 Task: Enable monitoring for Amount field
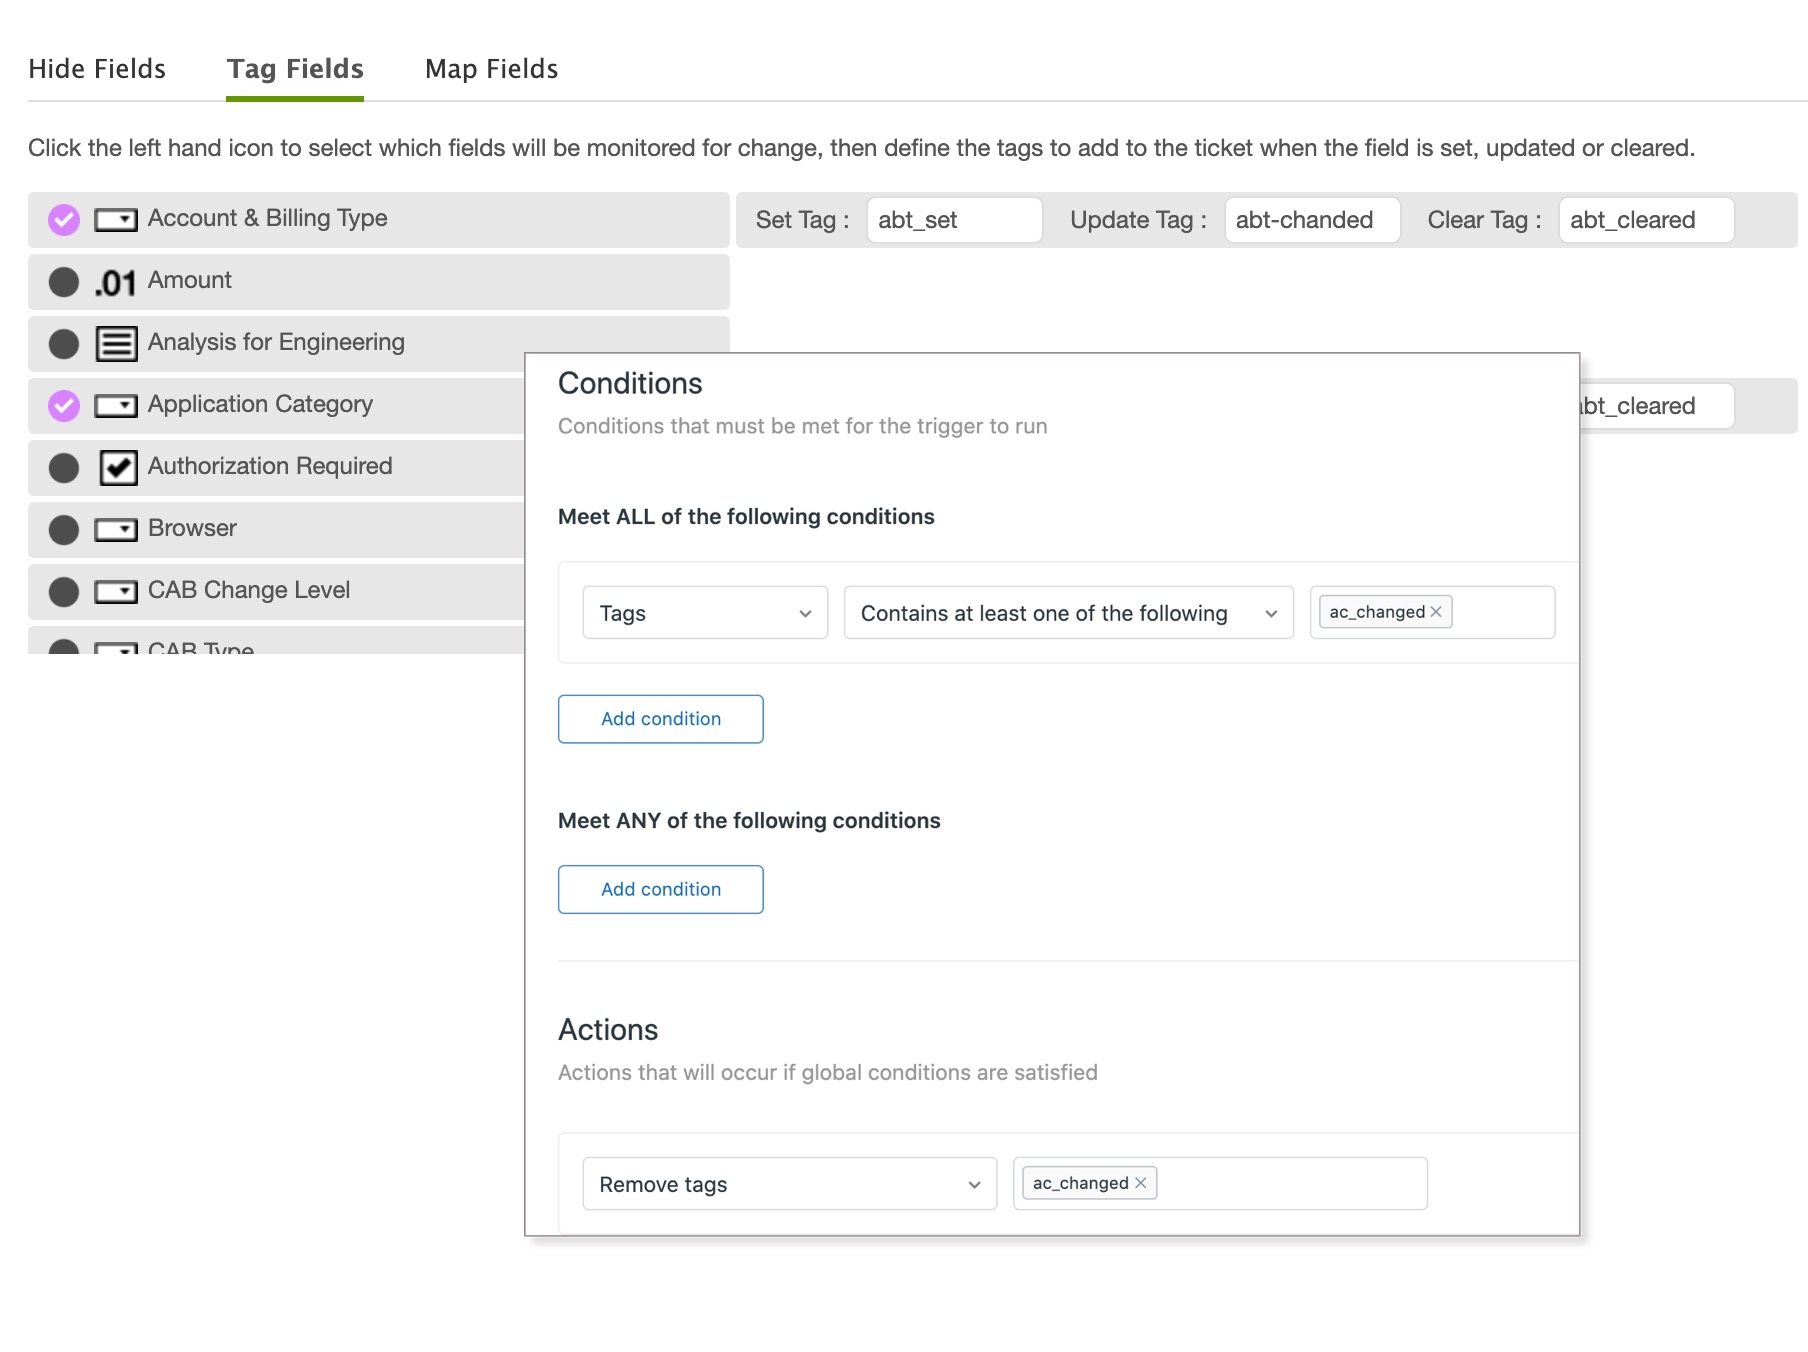click(64, 282)
